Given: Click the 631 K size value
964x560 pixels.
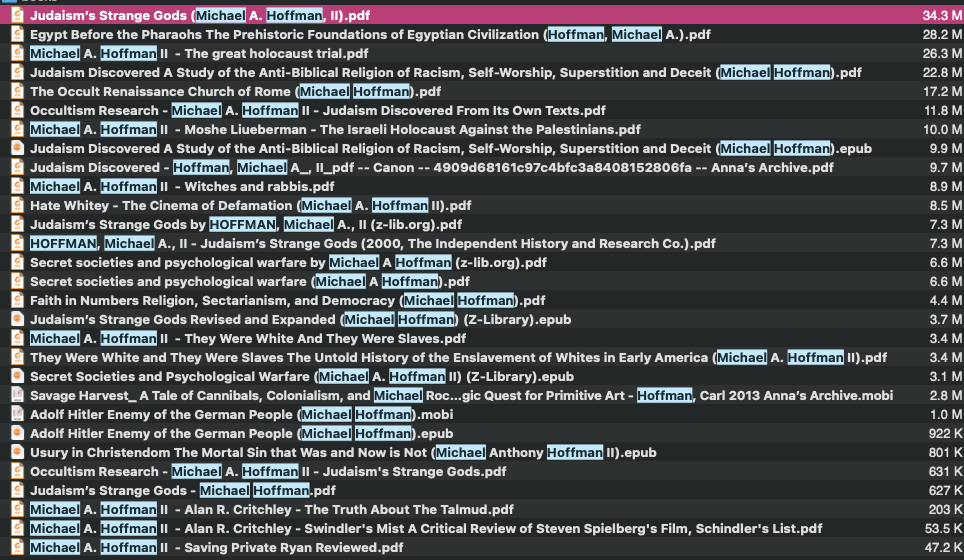Looking at the screenshot, I should 946,471.
